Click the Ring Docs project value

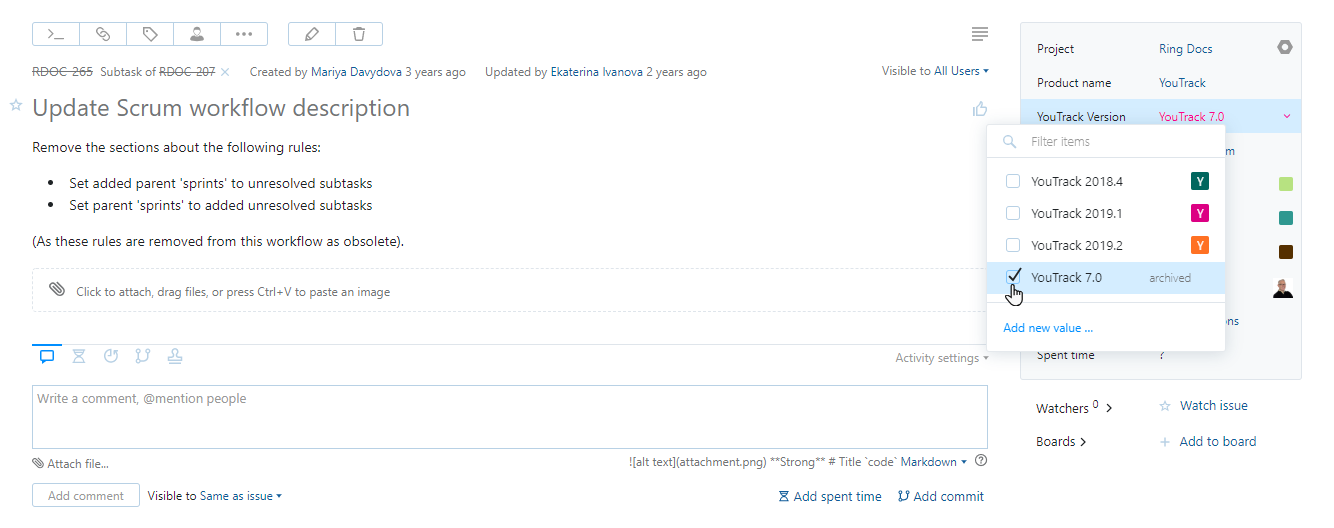[x=1185, y=49]
